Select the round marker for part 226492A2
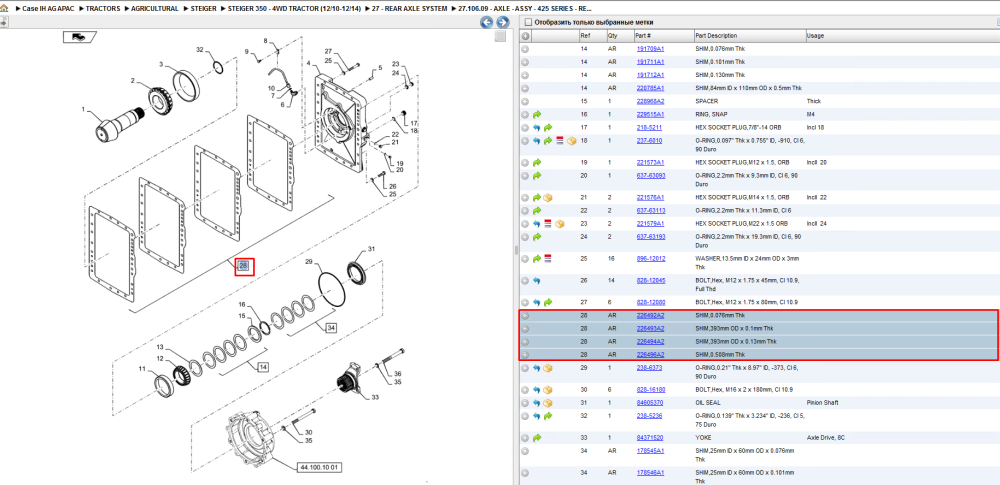 pyautogui.click(x=526, y=316)
